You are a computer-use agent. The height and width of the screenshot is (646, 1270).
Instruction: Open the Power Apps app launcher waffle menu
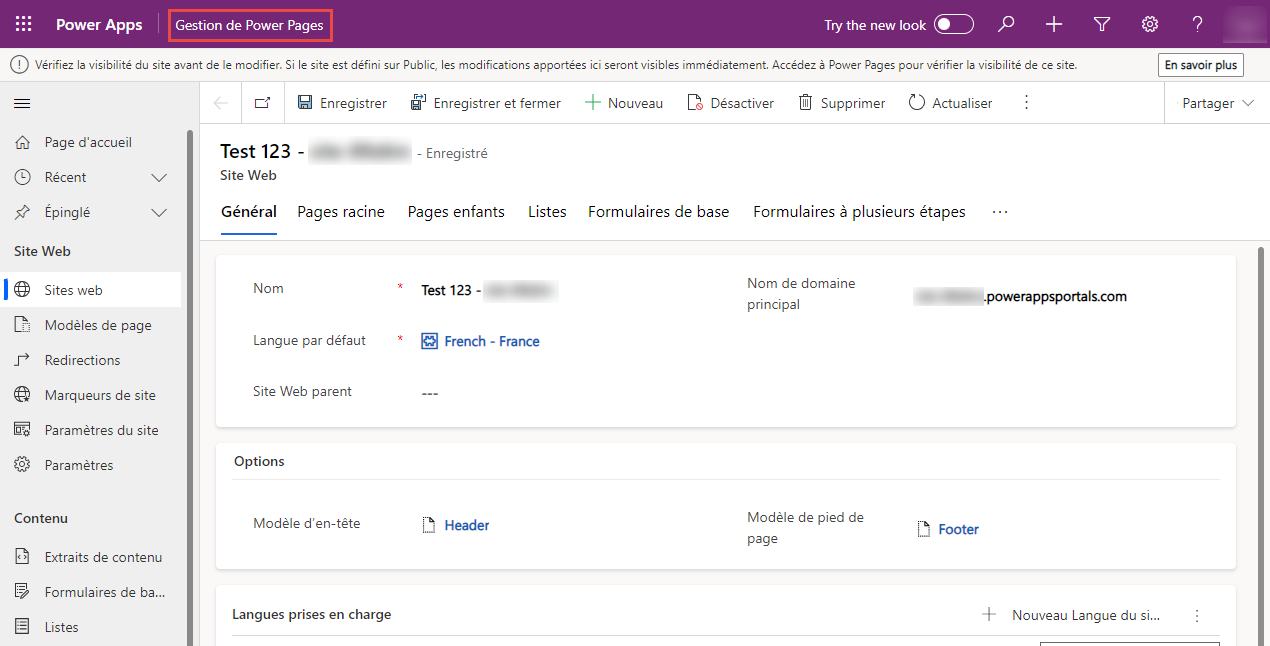click(x=23, y=24)
